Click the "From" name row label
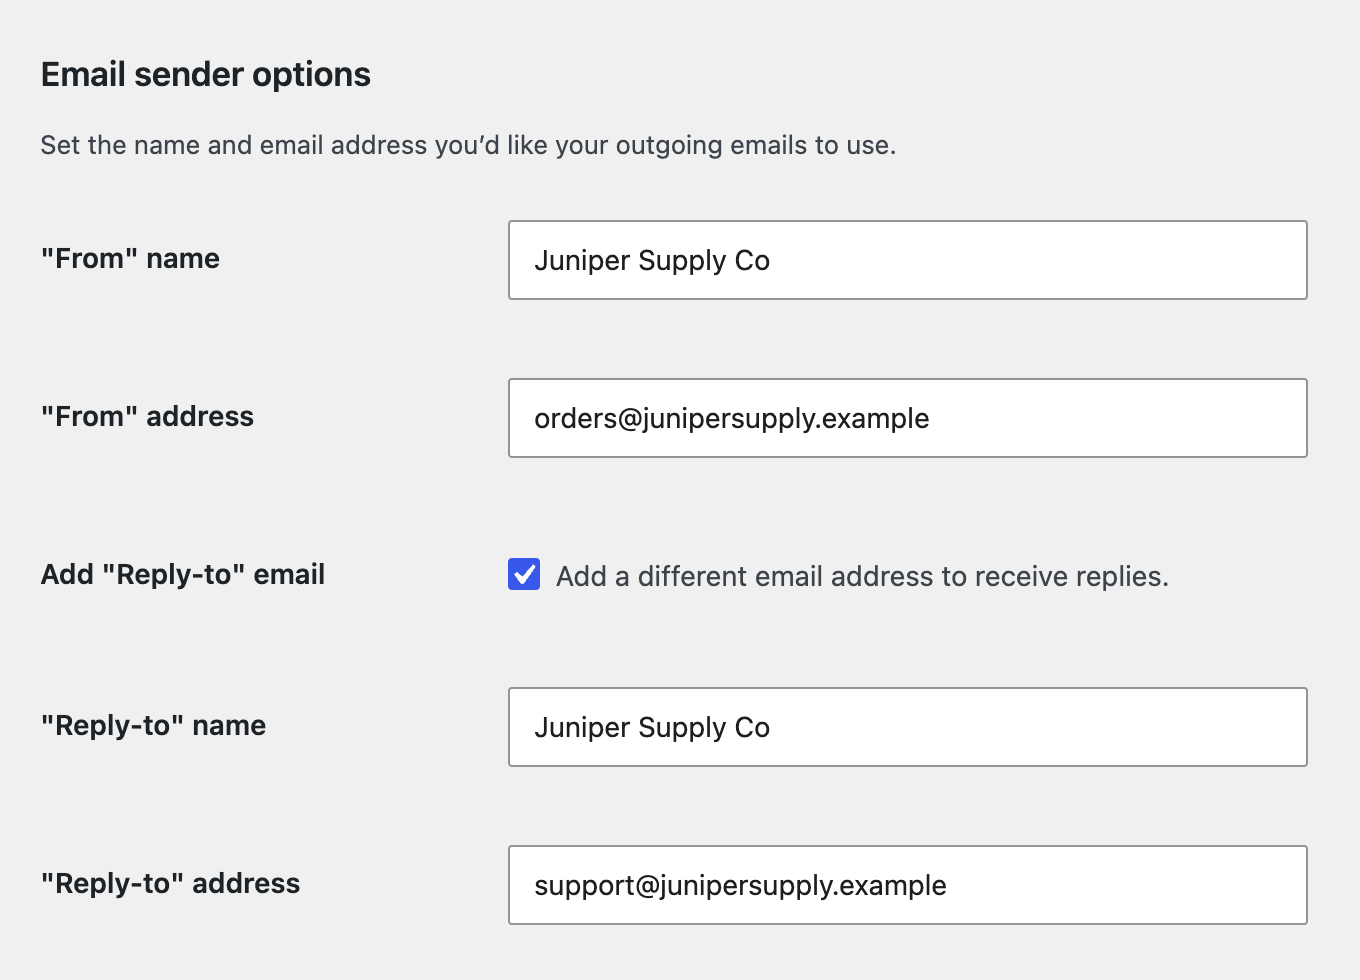This screenshot has height=980, width=1360. point(130,259)
